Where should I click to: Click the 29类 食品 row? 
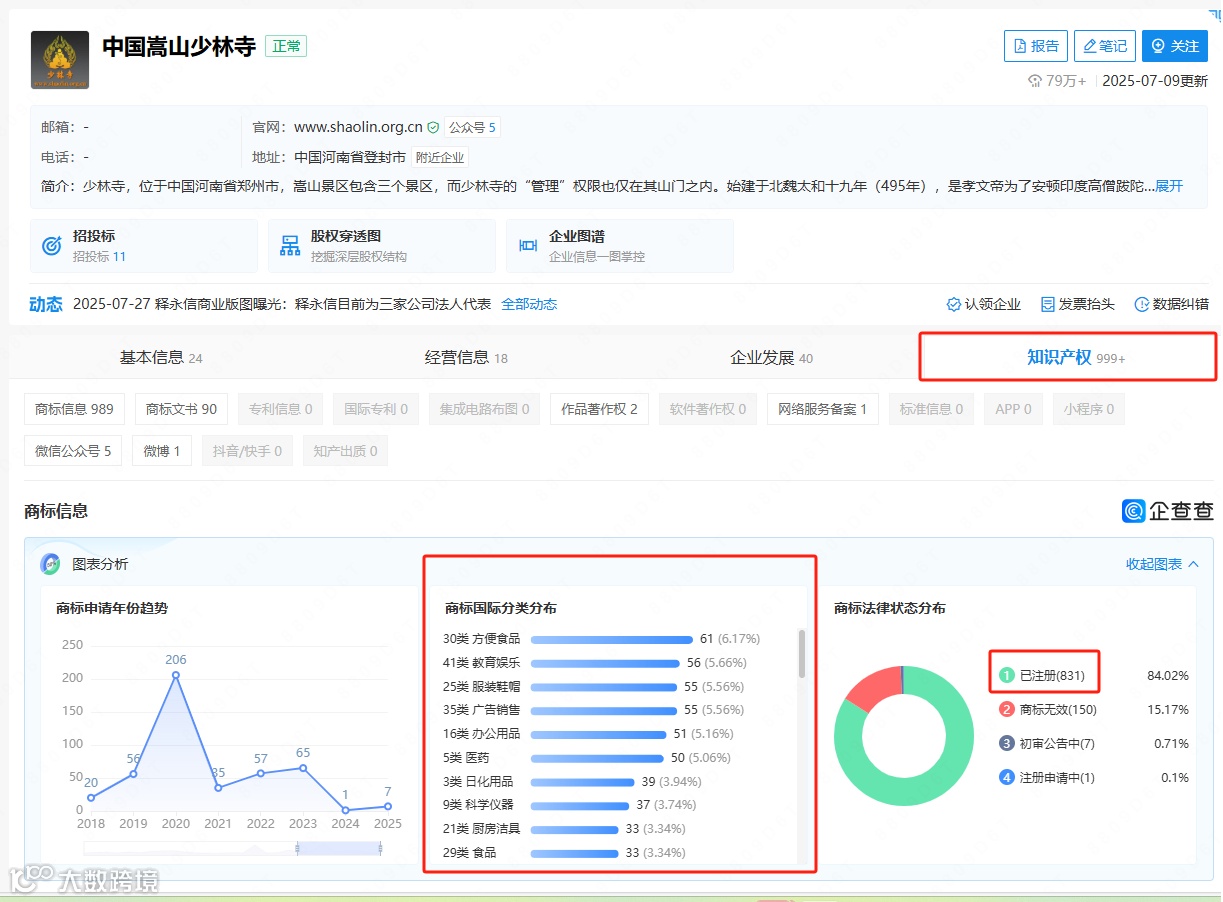(564, 853)
